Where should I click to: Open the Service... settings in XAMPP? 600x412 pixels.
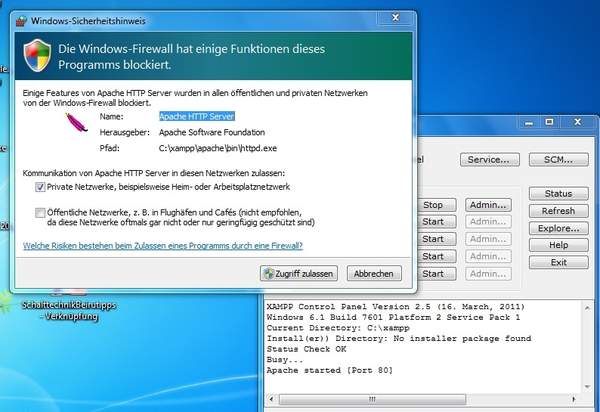pyautogui.click(x=488, y=160)
